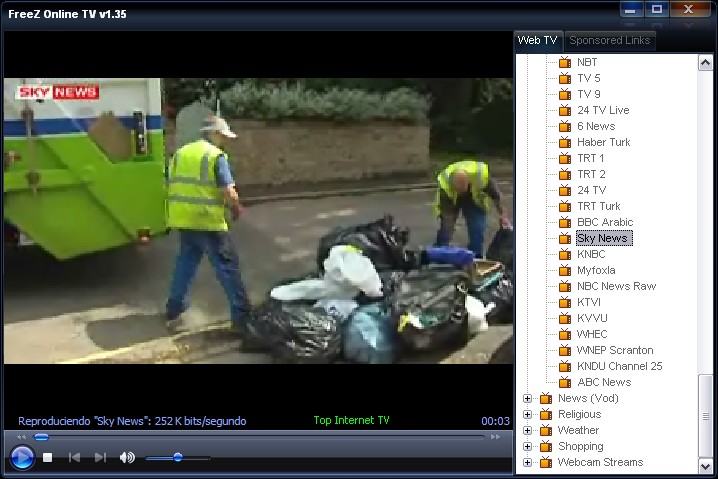Click the TV icon beside KTVI
The image size is (718, 479).
(565, 302)
